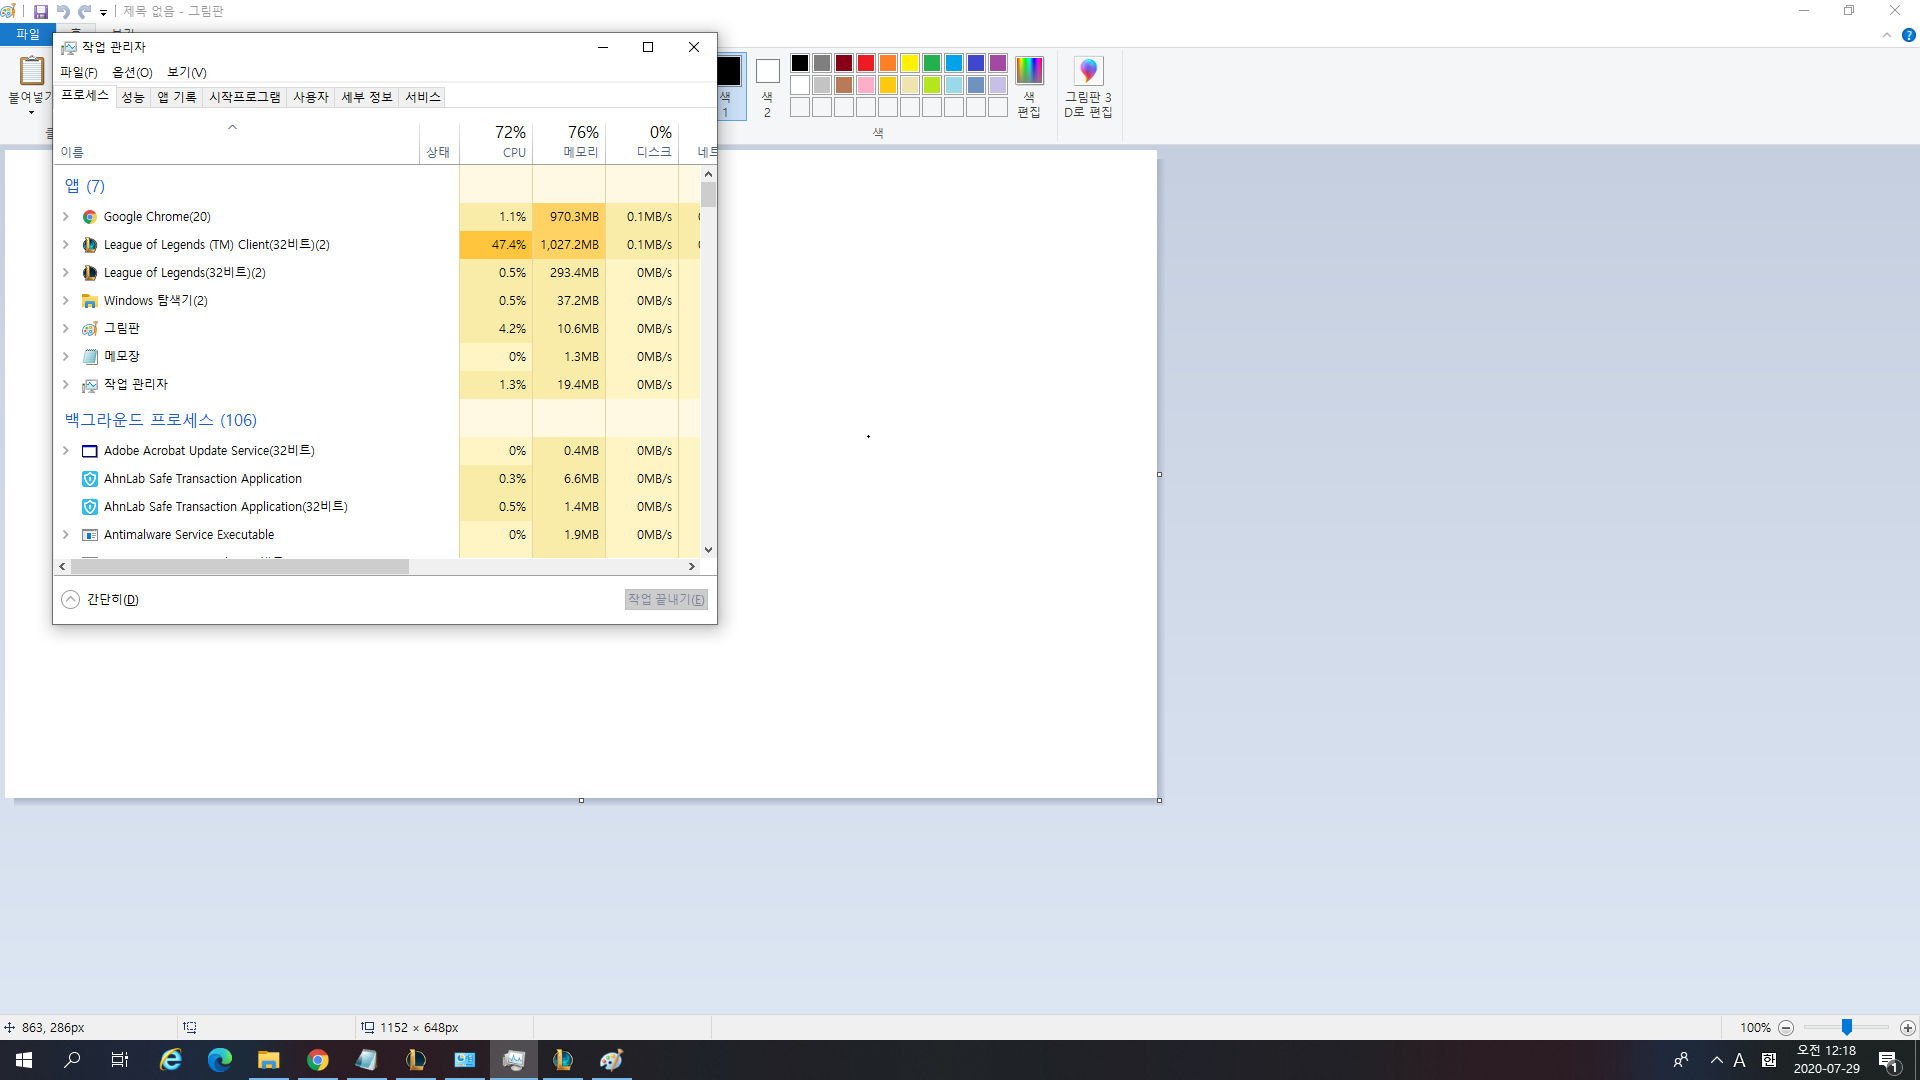Expand League of Legends Client process group
The width and height of the screenshot is (1920, 1080).
click(66, 245)
